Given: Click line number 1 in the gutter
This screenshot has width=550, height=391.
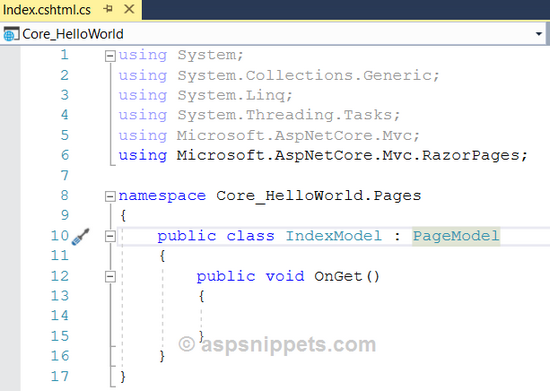Looking at the screenshot, I should pyautogui.click(x=64, y=55).
